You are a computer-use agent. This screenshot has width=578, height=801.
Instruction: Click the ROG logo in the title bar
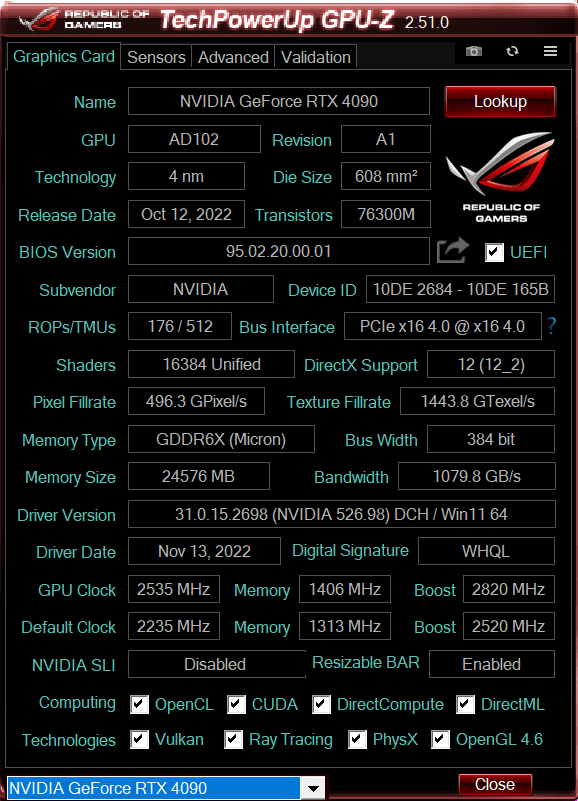point(39,19)
